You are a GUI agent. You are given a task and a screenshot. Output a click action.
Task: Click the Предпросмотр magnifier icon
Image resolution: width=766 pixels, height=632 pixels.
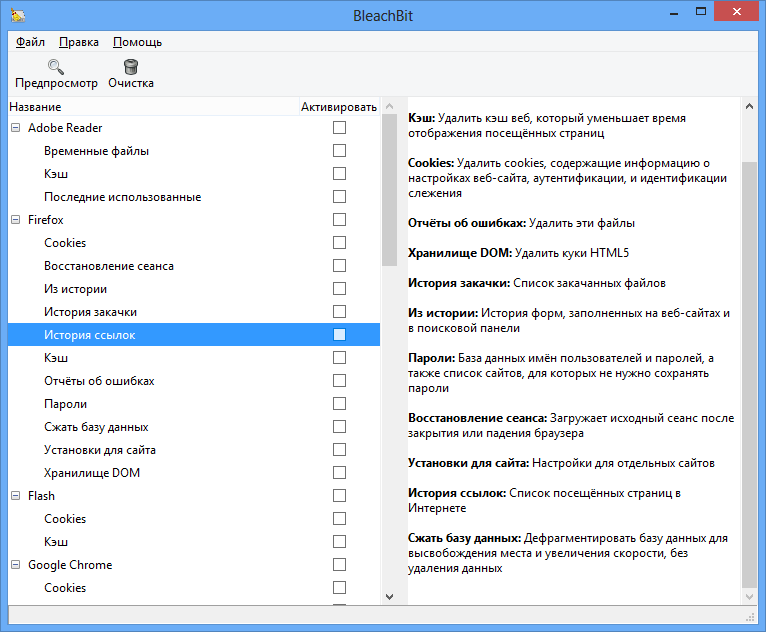coord(56,66)
